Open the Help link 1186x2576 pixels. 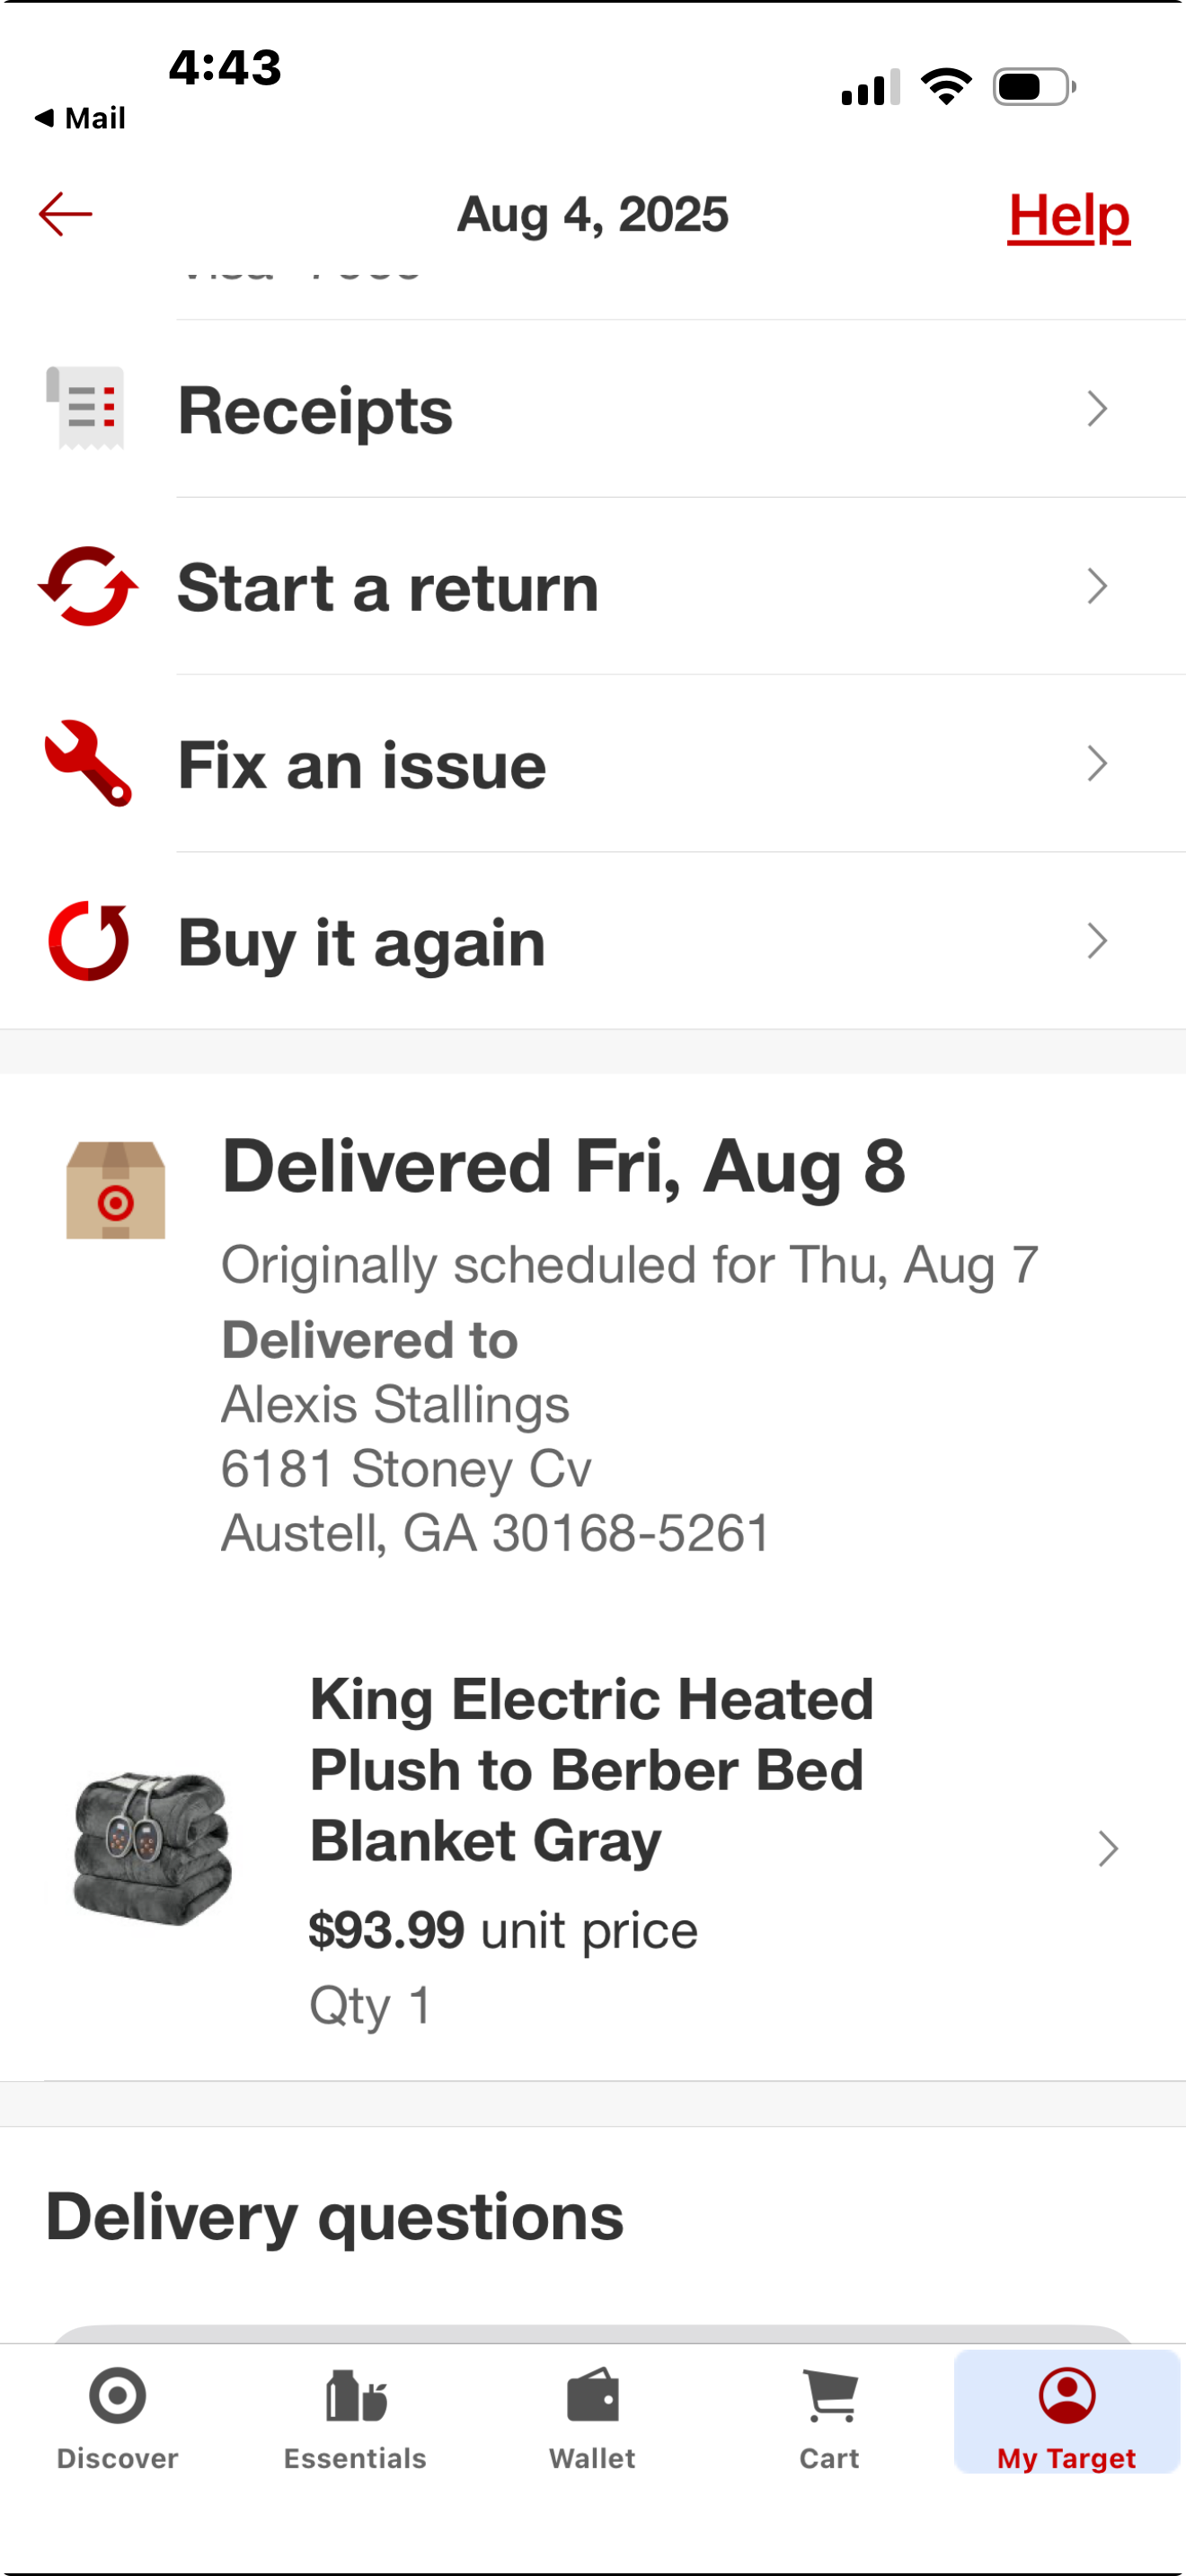tap(1069, 215)
